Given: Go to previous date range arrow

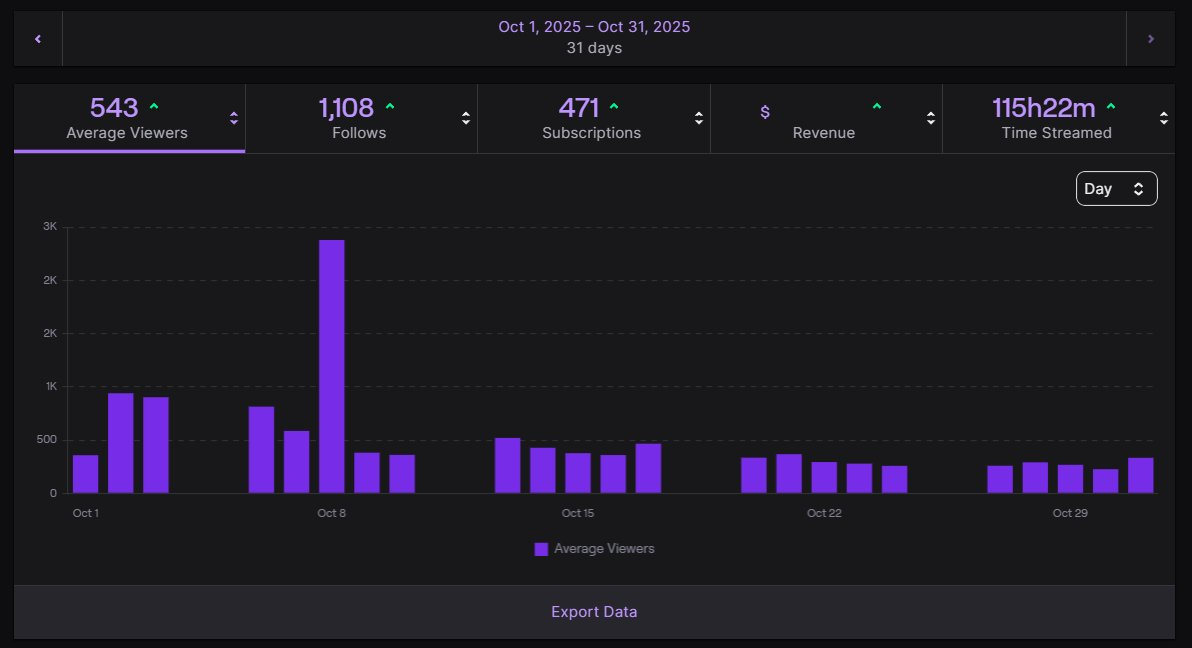Looking at the screenshot, I should [38, 39].
